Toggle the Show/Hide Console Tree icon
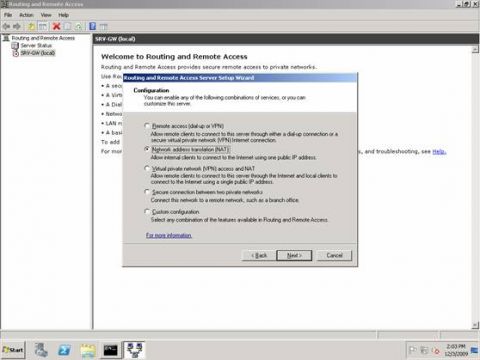This screenshot has height=360, width=480. click(x=43, y=26)
